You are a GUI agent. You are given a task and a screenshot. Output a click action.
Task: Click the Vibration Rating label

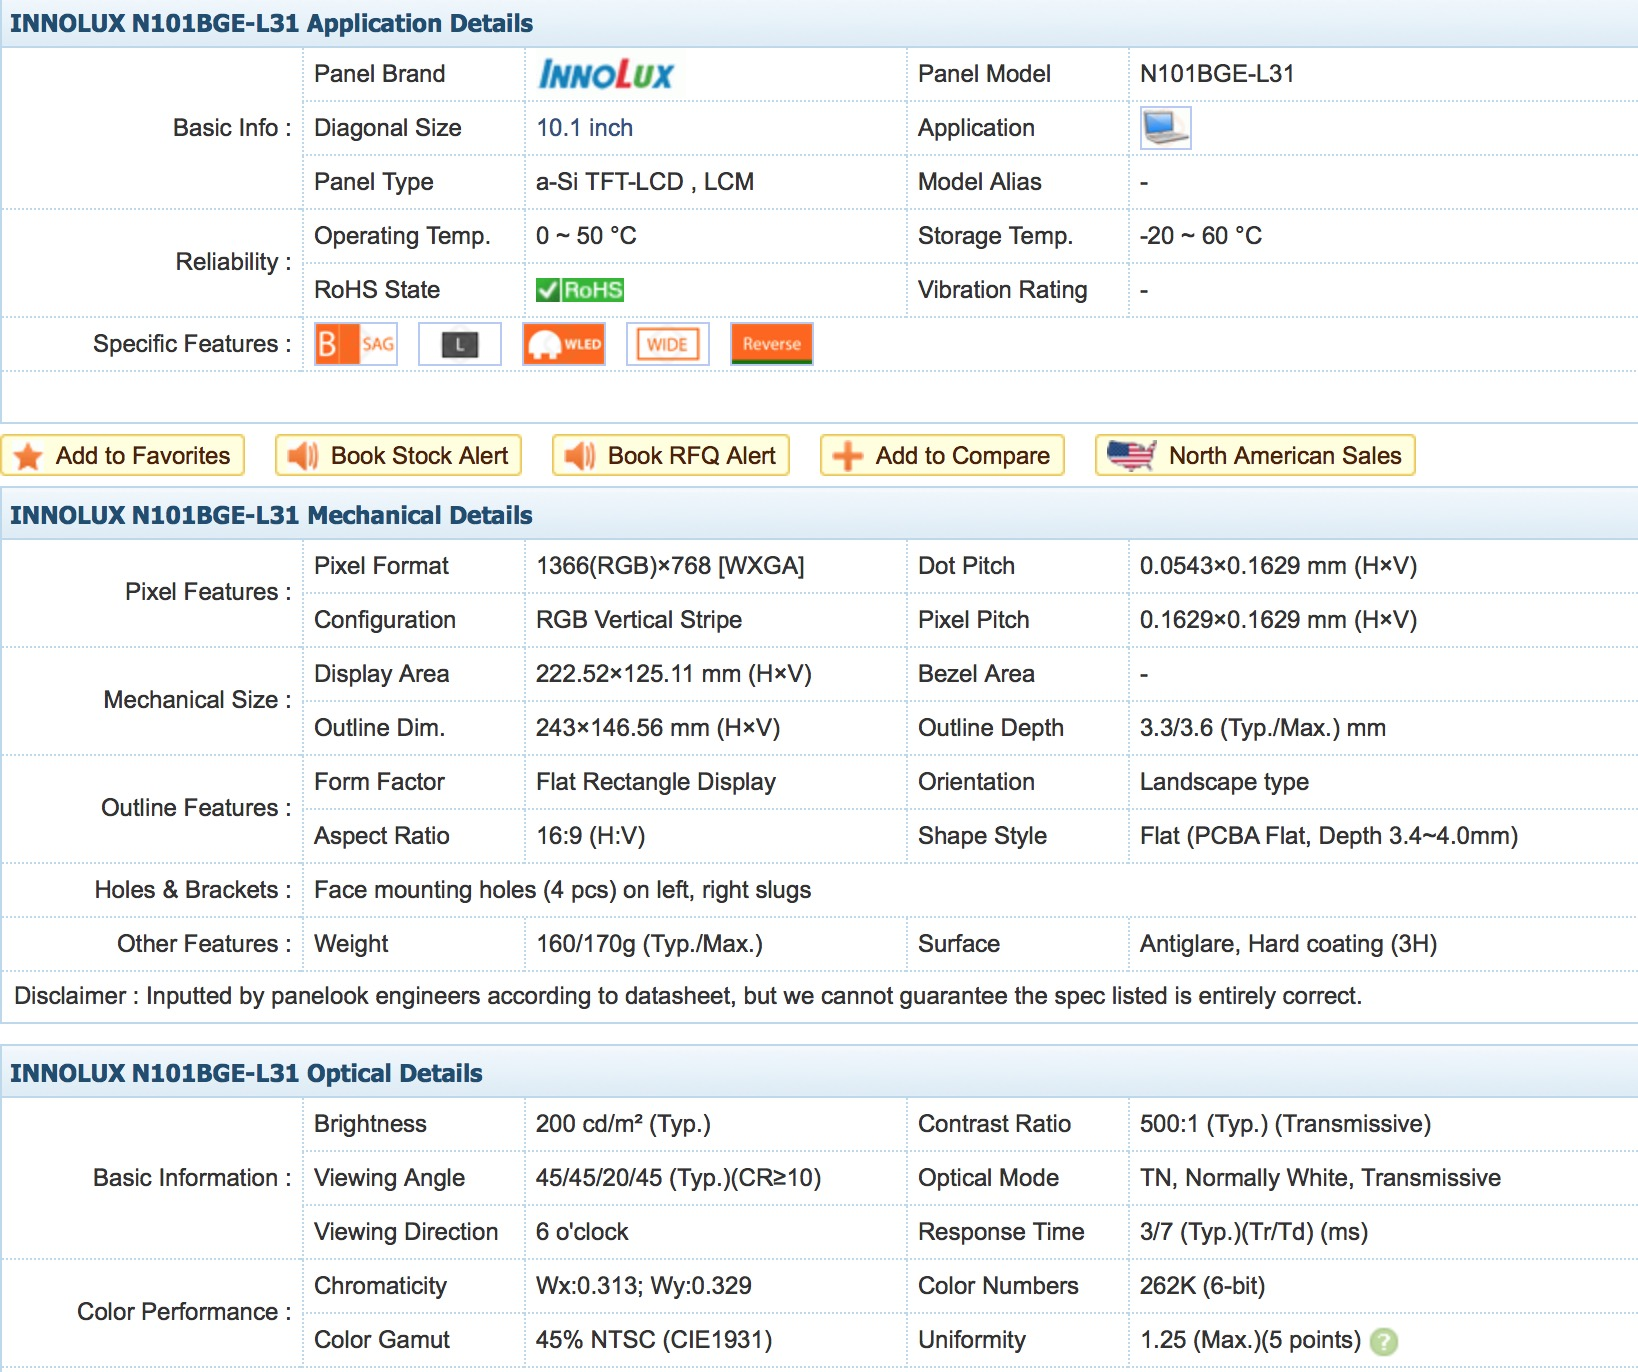[1002, 290]
